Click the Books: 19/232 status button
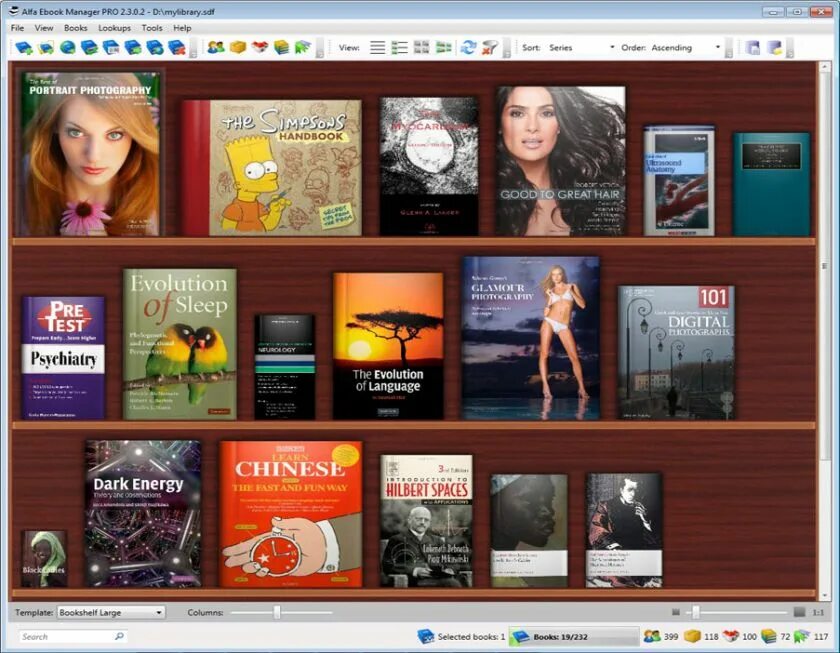The height and width of the screenshot is (653, 840). [573, 636]
